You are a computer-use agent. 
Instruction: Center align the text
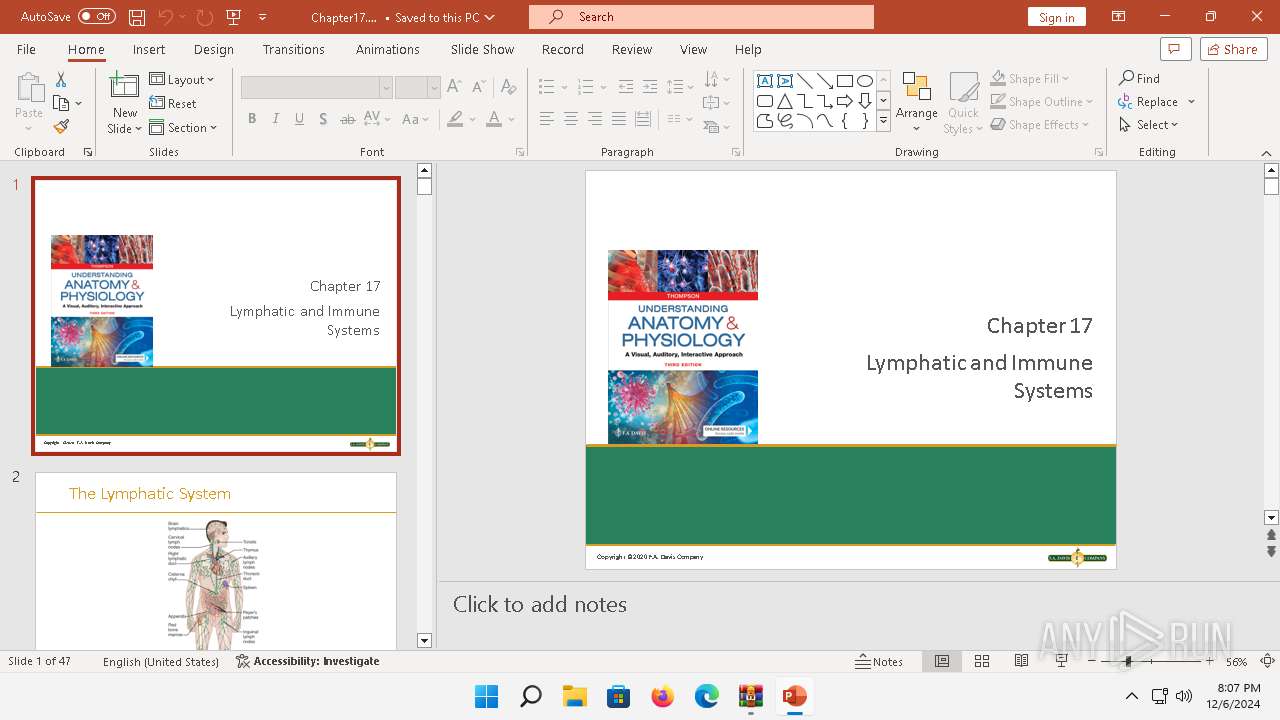[571, 119]
